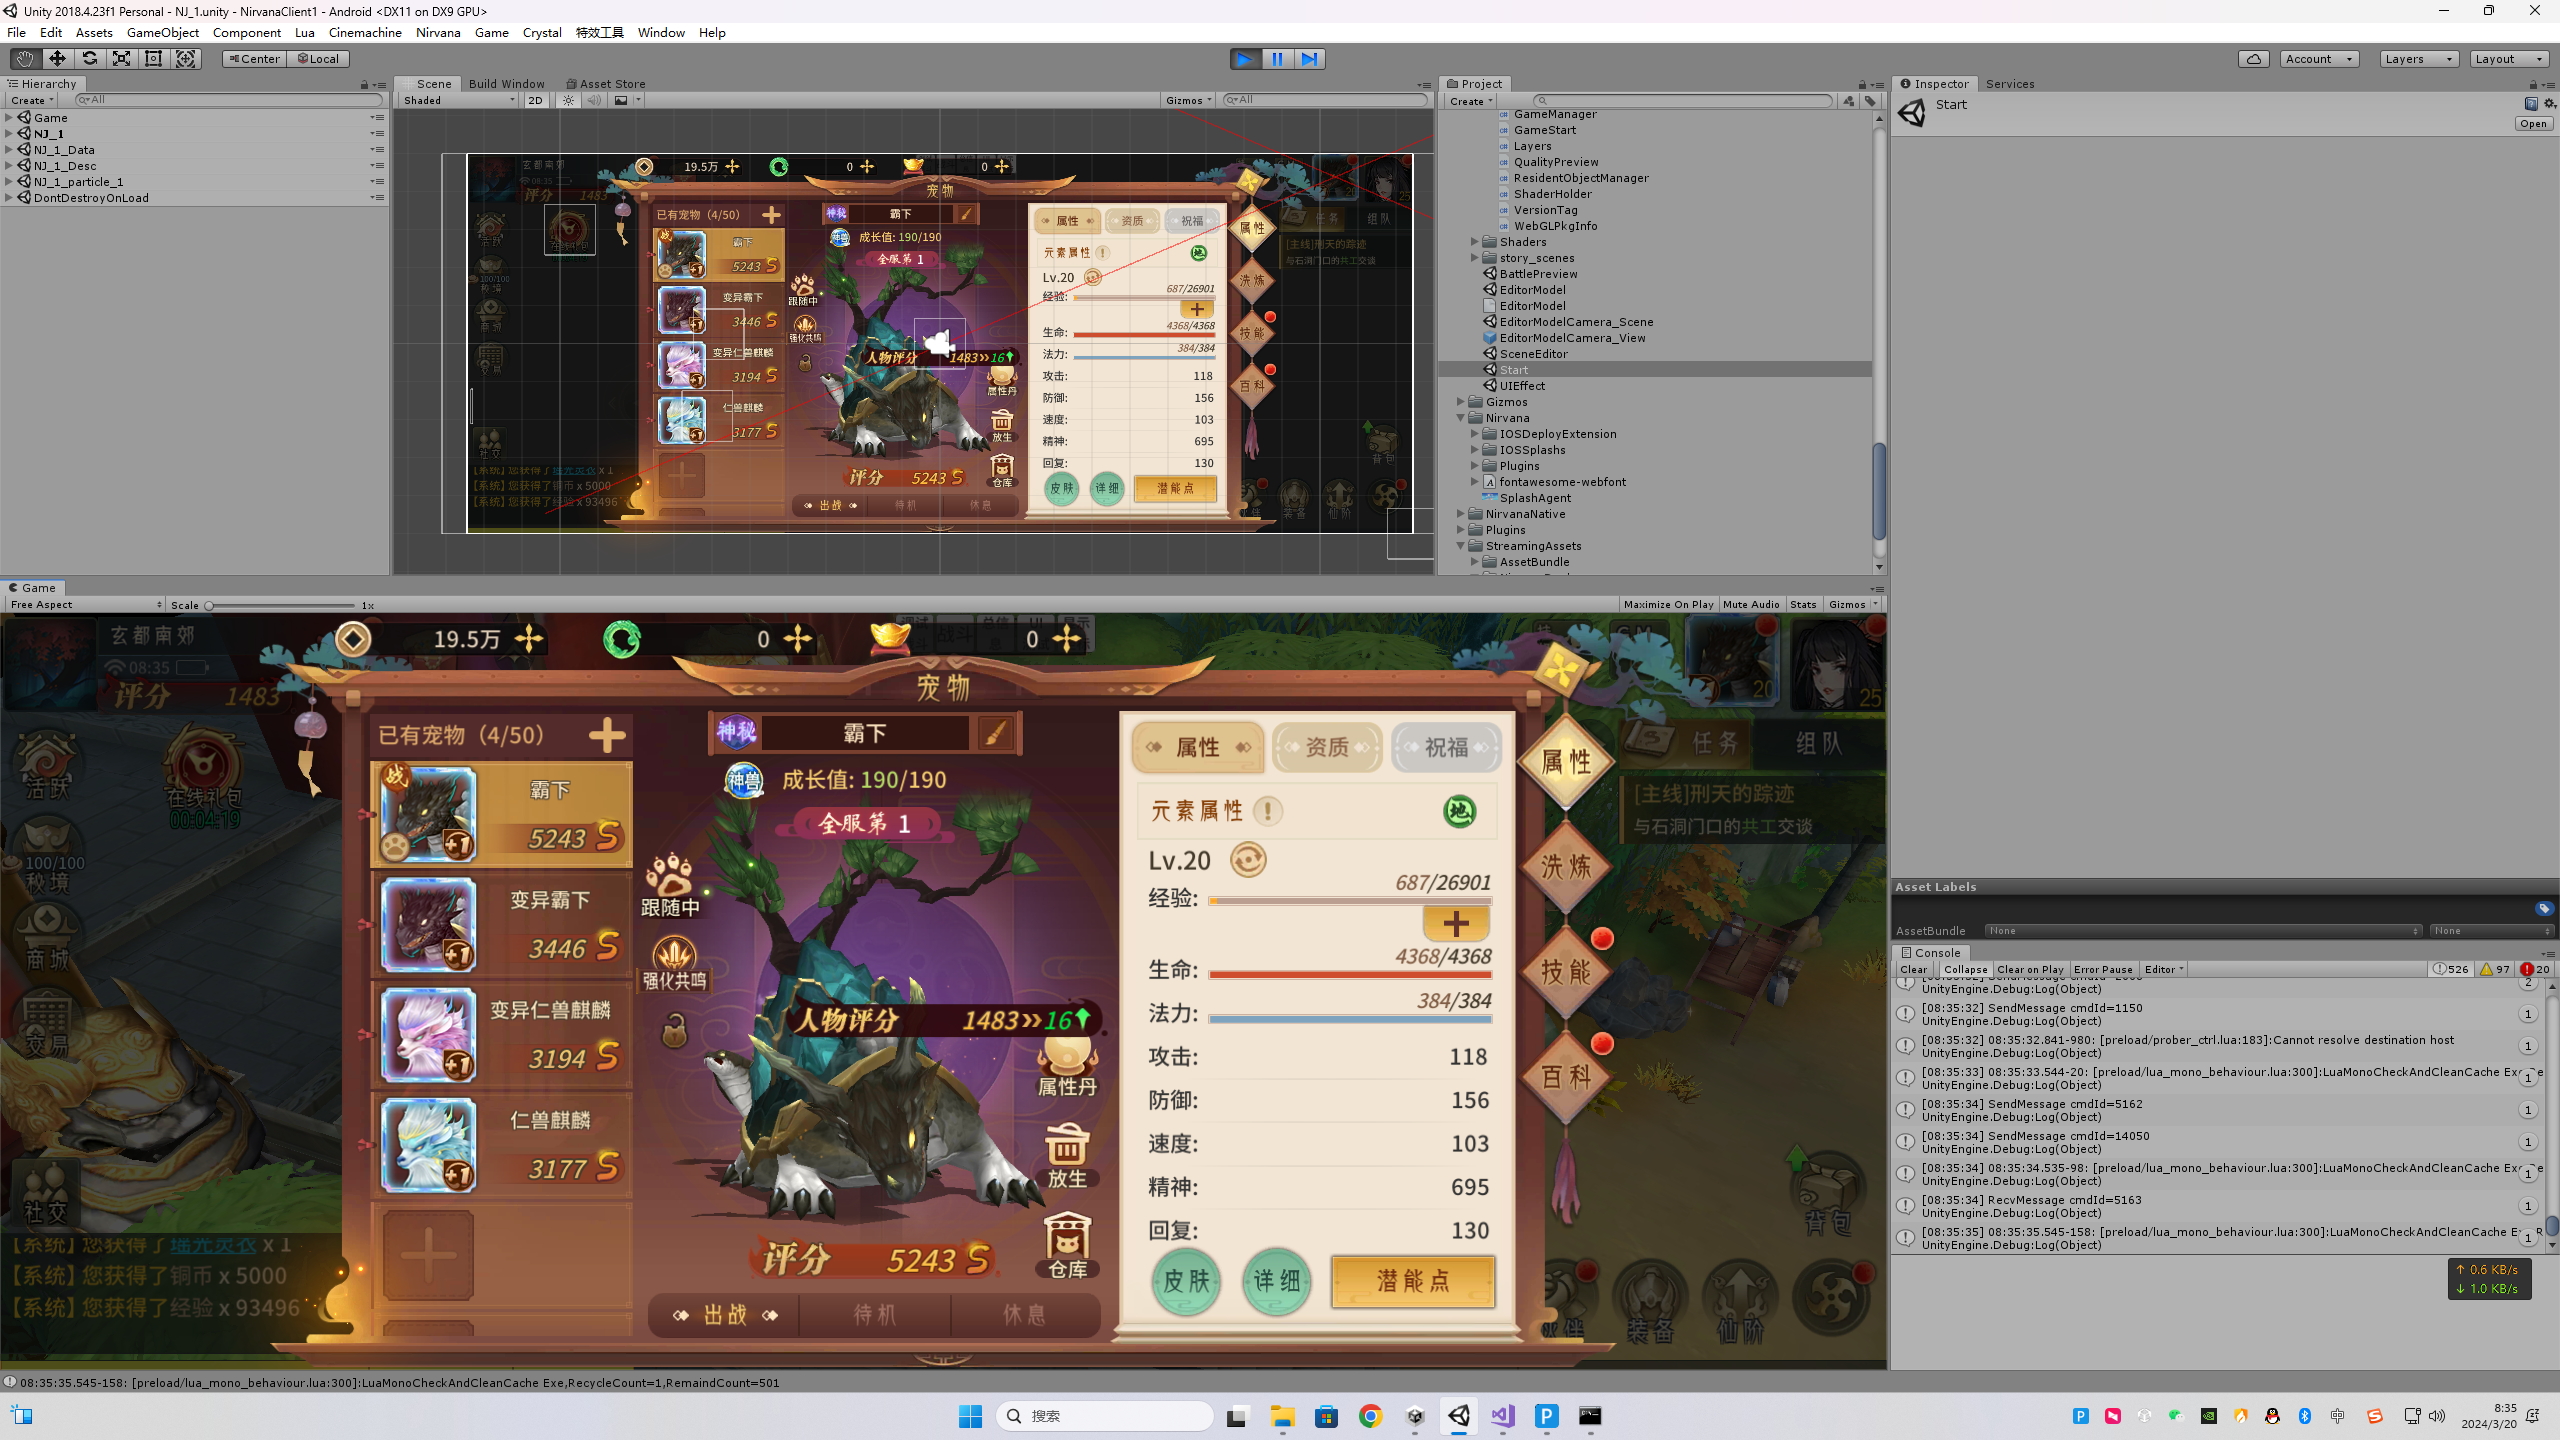This screenshot has height=1440, width=2560.
Task: Adjust the Game view Scale slider
Action: pos(210,605)
